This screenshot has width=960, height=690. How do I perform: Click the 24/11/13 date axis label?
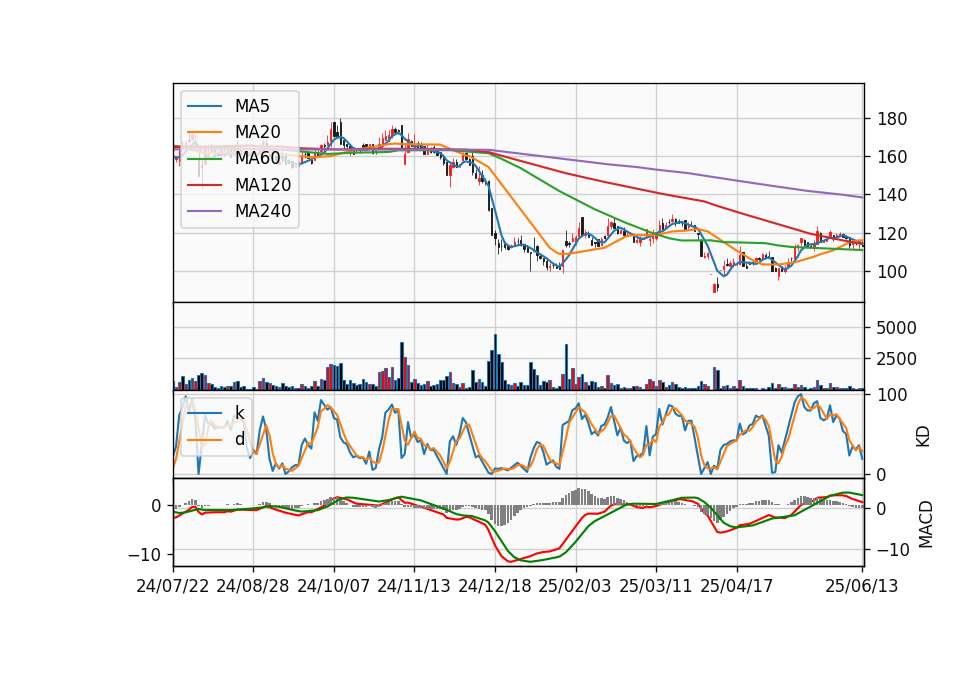414,586
